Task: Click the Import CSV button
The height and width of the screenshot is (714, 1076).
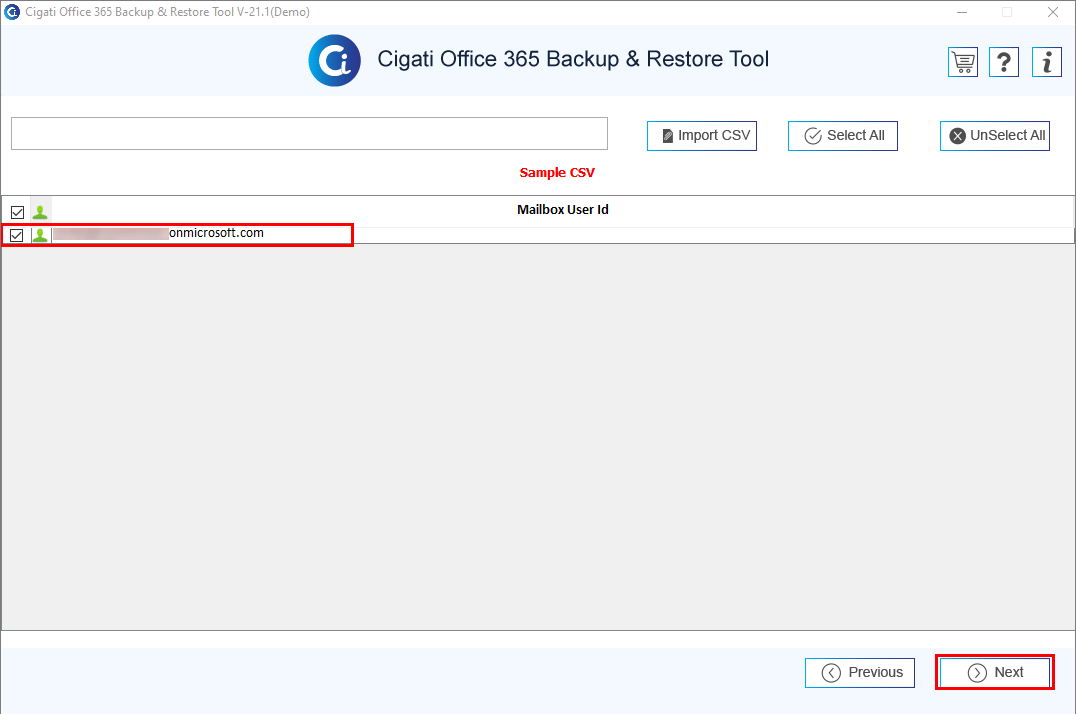Action: tap(701, 135)
